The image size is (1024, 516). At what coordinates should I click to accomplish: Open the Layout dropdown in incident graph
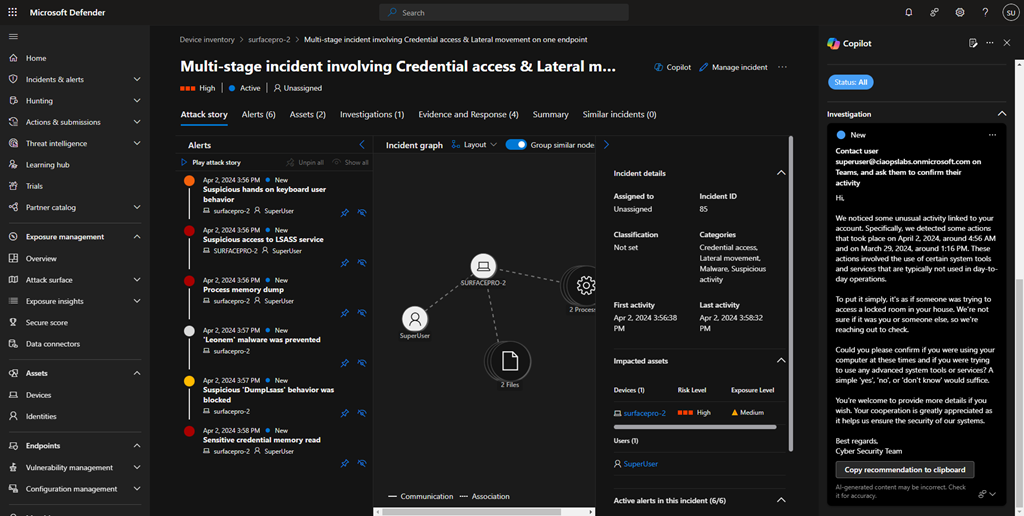(x=474, y=145)
